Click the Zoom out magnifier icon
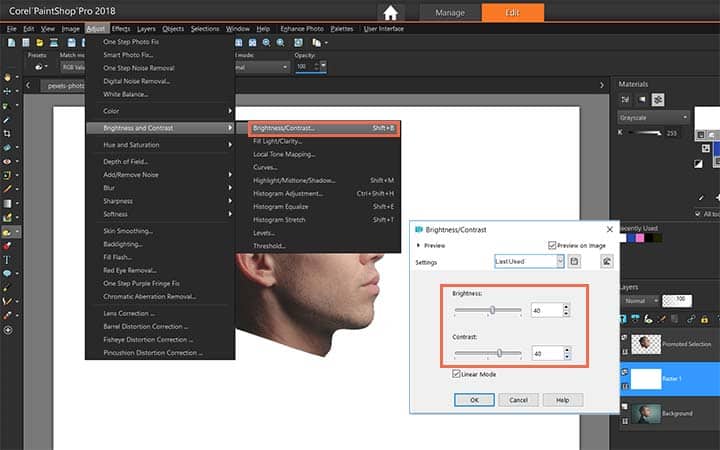This screenshot has width=720, height=450. (x=266, y=43)
